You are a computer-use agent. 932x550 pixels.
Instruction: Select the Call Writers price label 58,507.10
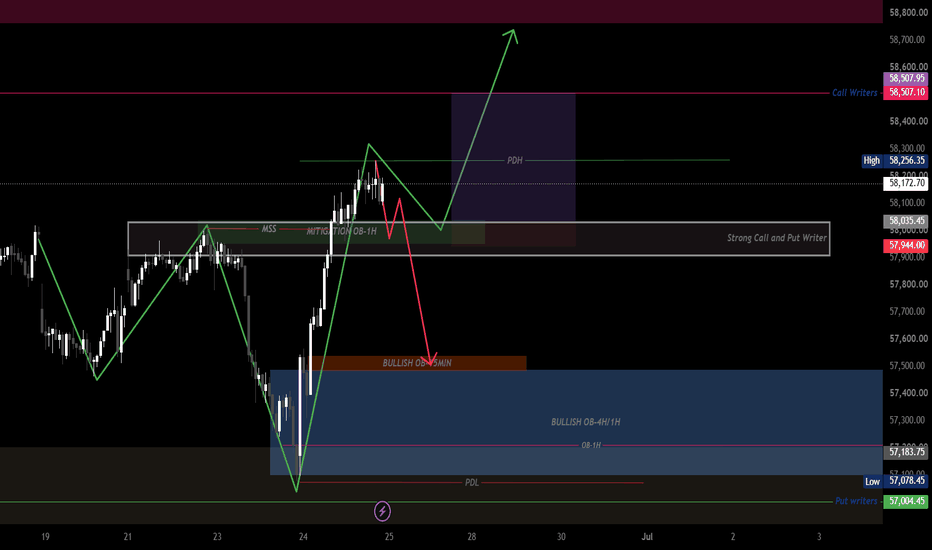(x=905, y=92)
